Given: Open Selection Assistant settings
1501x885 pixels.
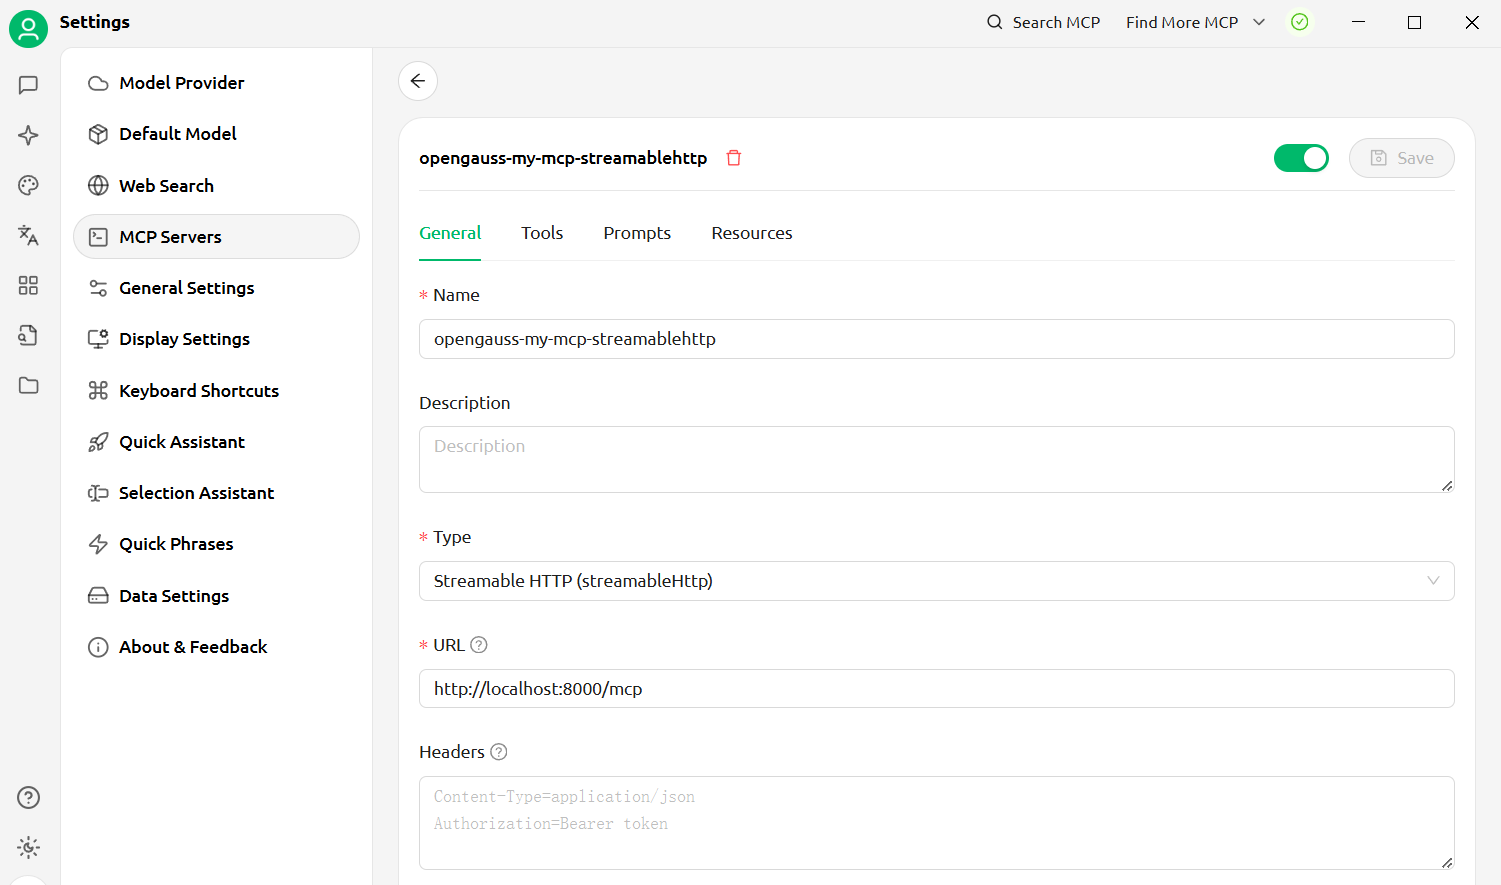Looking at the screenshot, I should click(x=216, y=493).
